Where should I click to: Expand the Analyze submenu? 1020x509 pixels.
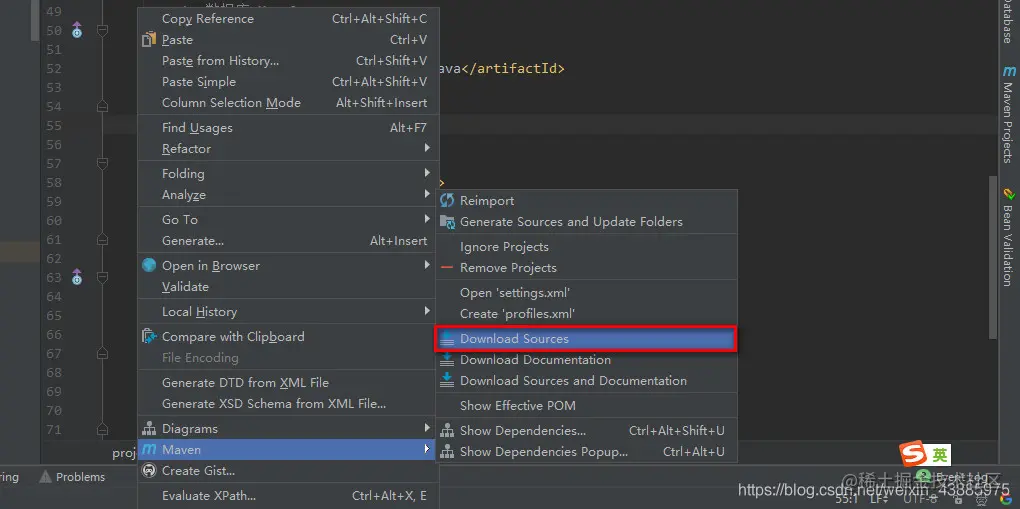click(x=288, y=195)
